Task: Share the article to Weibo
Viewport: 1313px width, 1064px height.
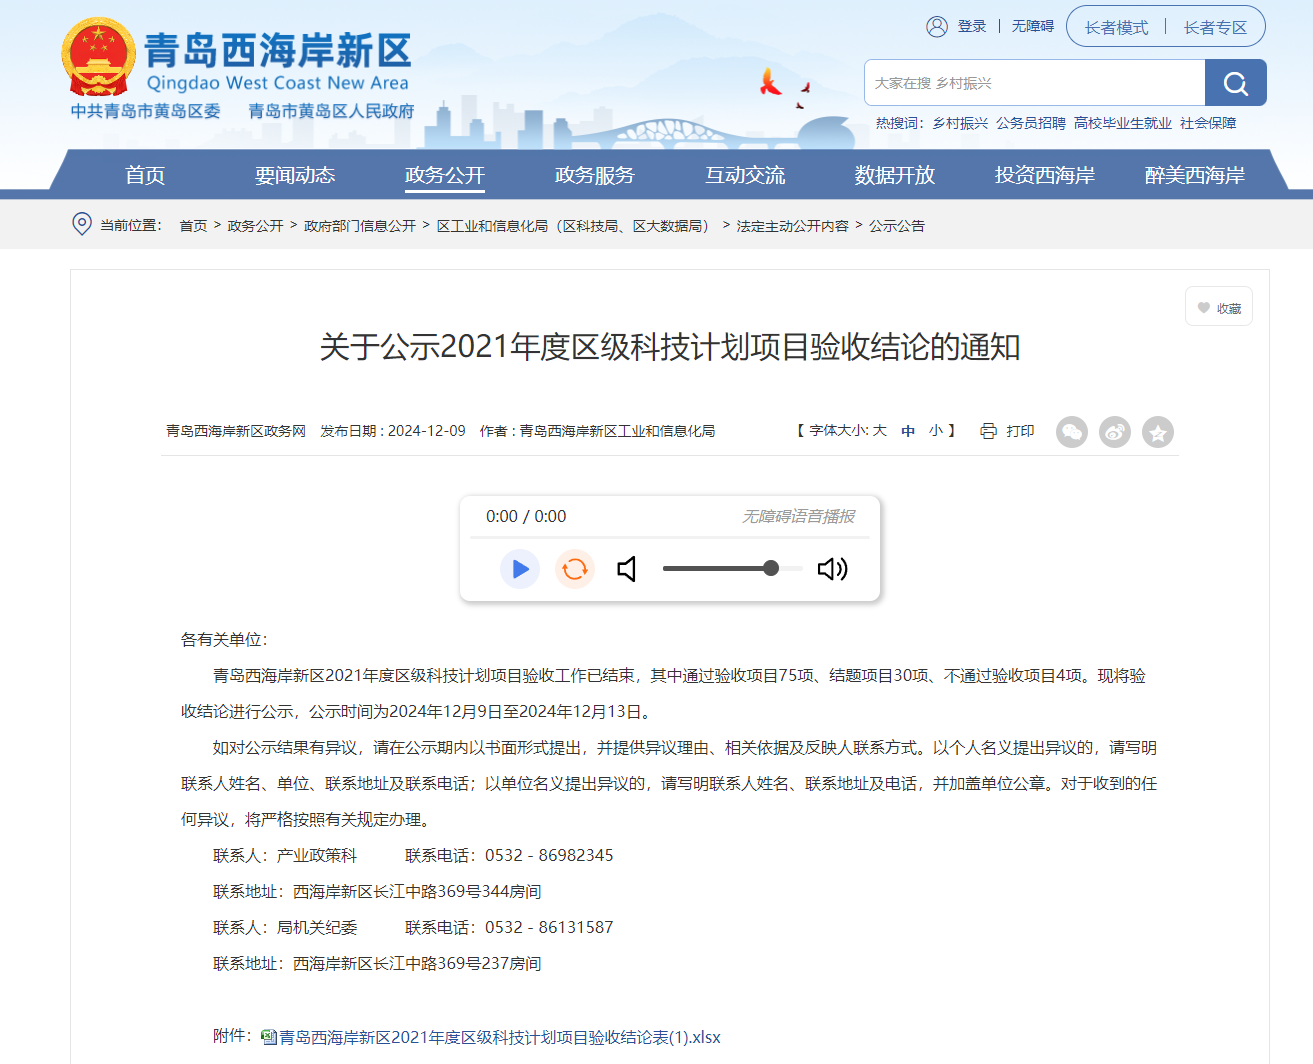Action: tap(1114, 432)
